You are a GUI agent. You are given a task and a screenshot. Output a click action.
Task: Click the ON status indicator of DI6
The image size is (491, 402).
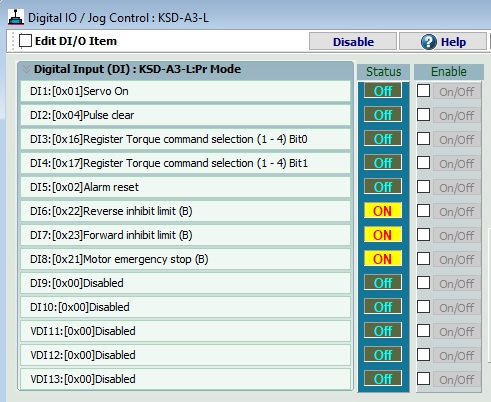tap(383, 211)
